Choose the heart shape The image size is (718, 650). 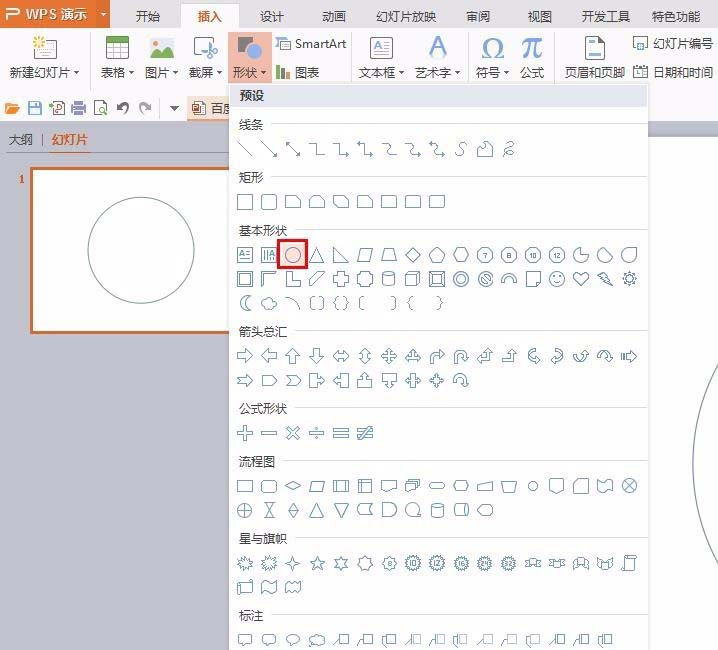[581, 279]
